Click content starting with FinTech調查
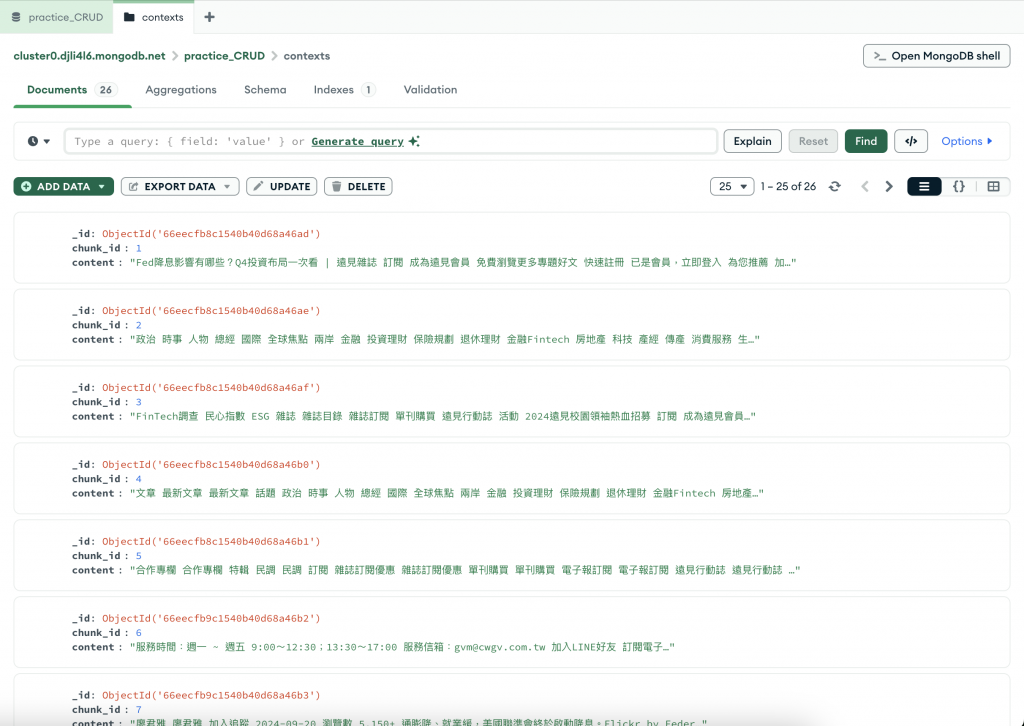 coord(442,417)
